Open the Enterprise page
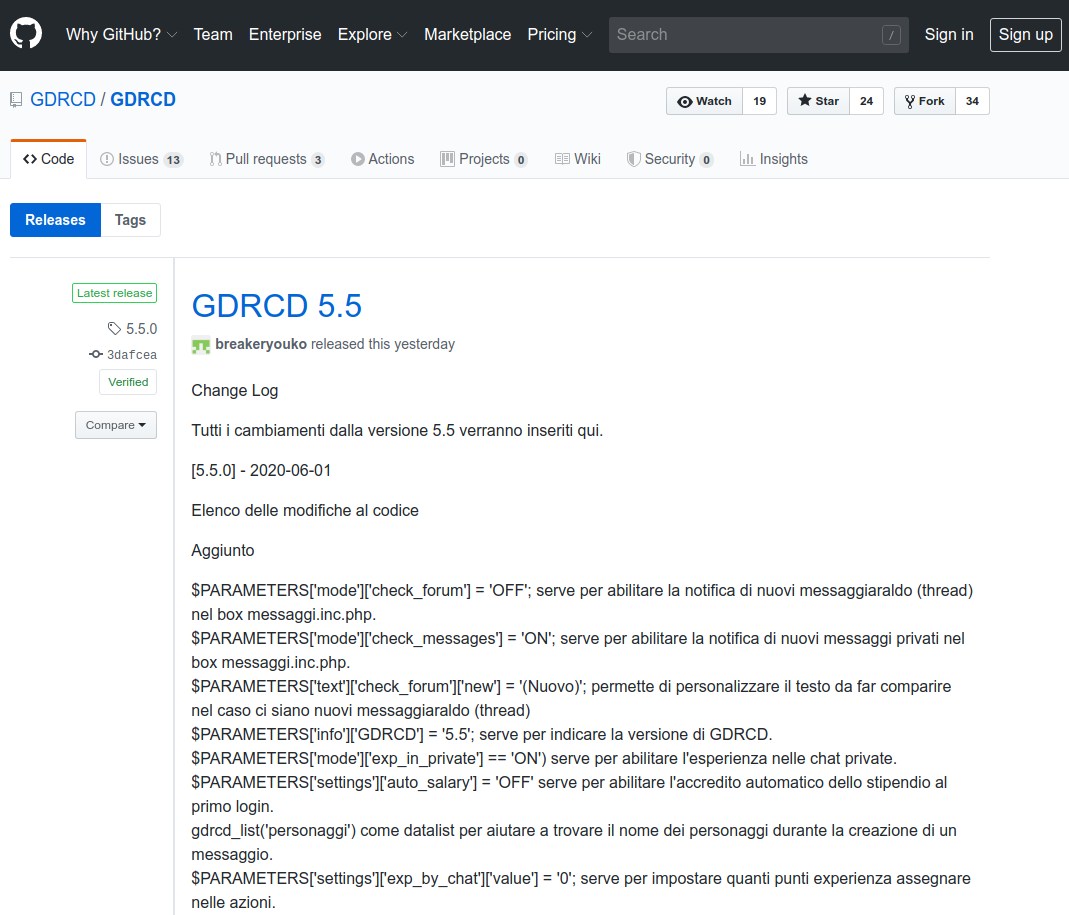Viewport: 1069px width, 915px height. (285, 34)
